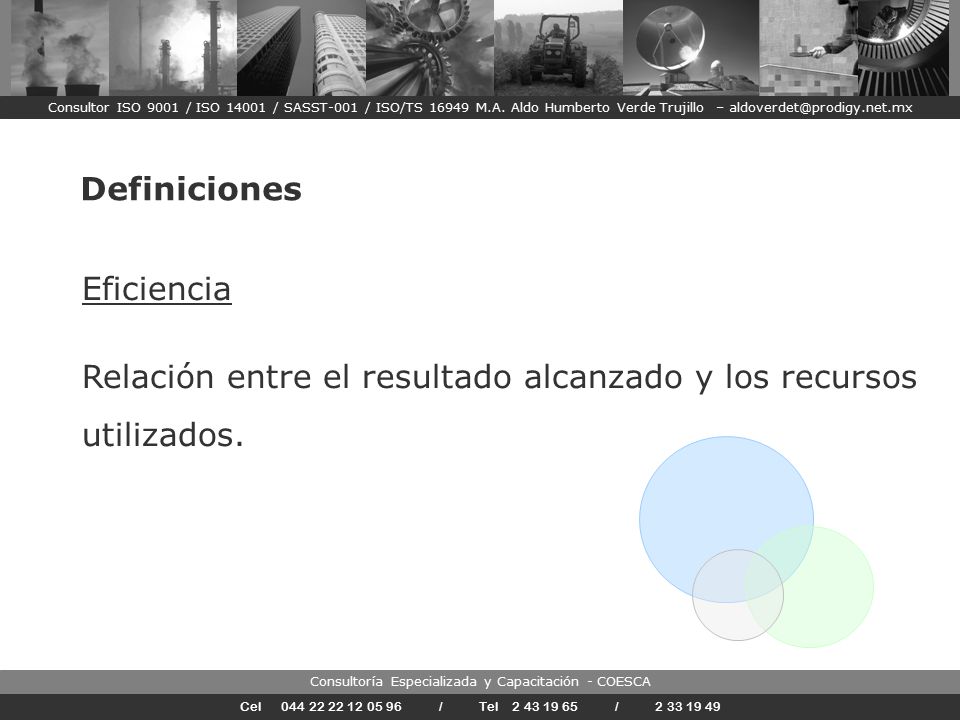The image size is (960, 720).
Task: Click the text 'Relación entre el resultado alcanzado'
Action: [x=382, y=377]
